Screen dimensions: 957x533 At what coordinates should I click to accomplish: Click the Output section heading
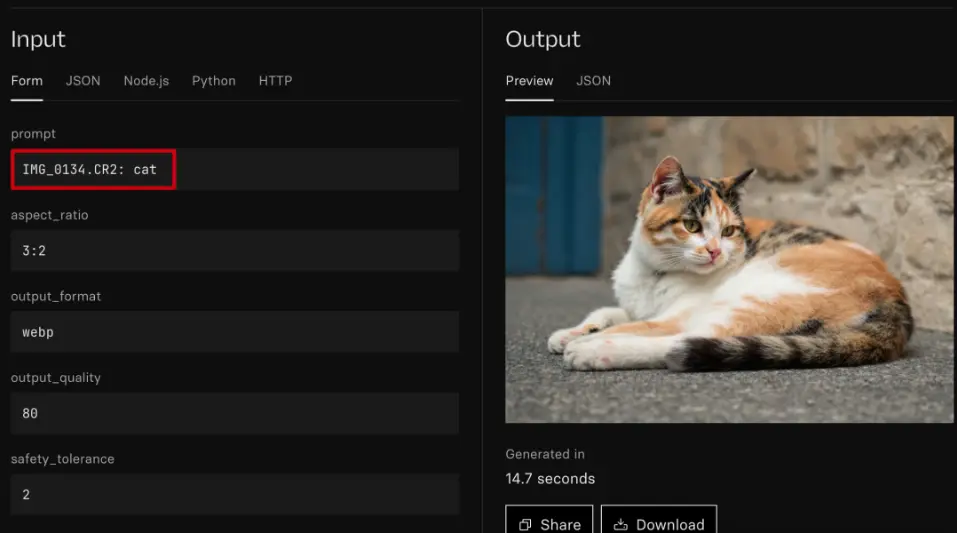542,40
